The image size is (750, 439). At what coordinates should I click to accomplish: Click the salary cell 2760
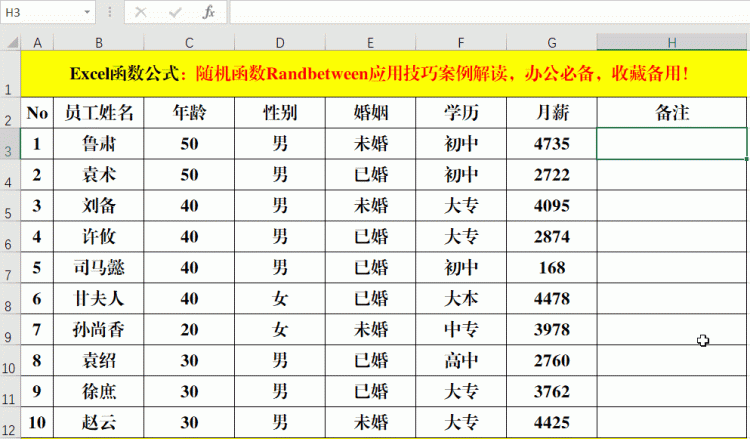[551, 360]
